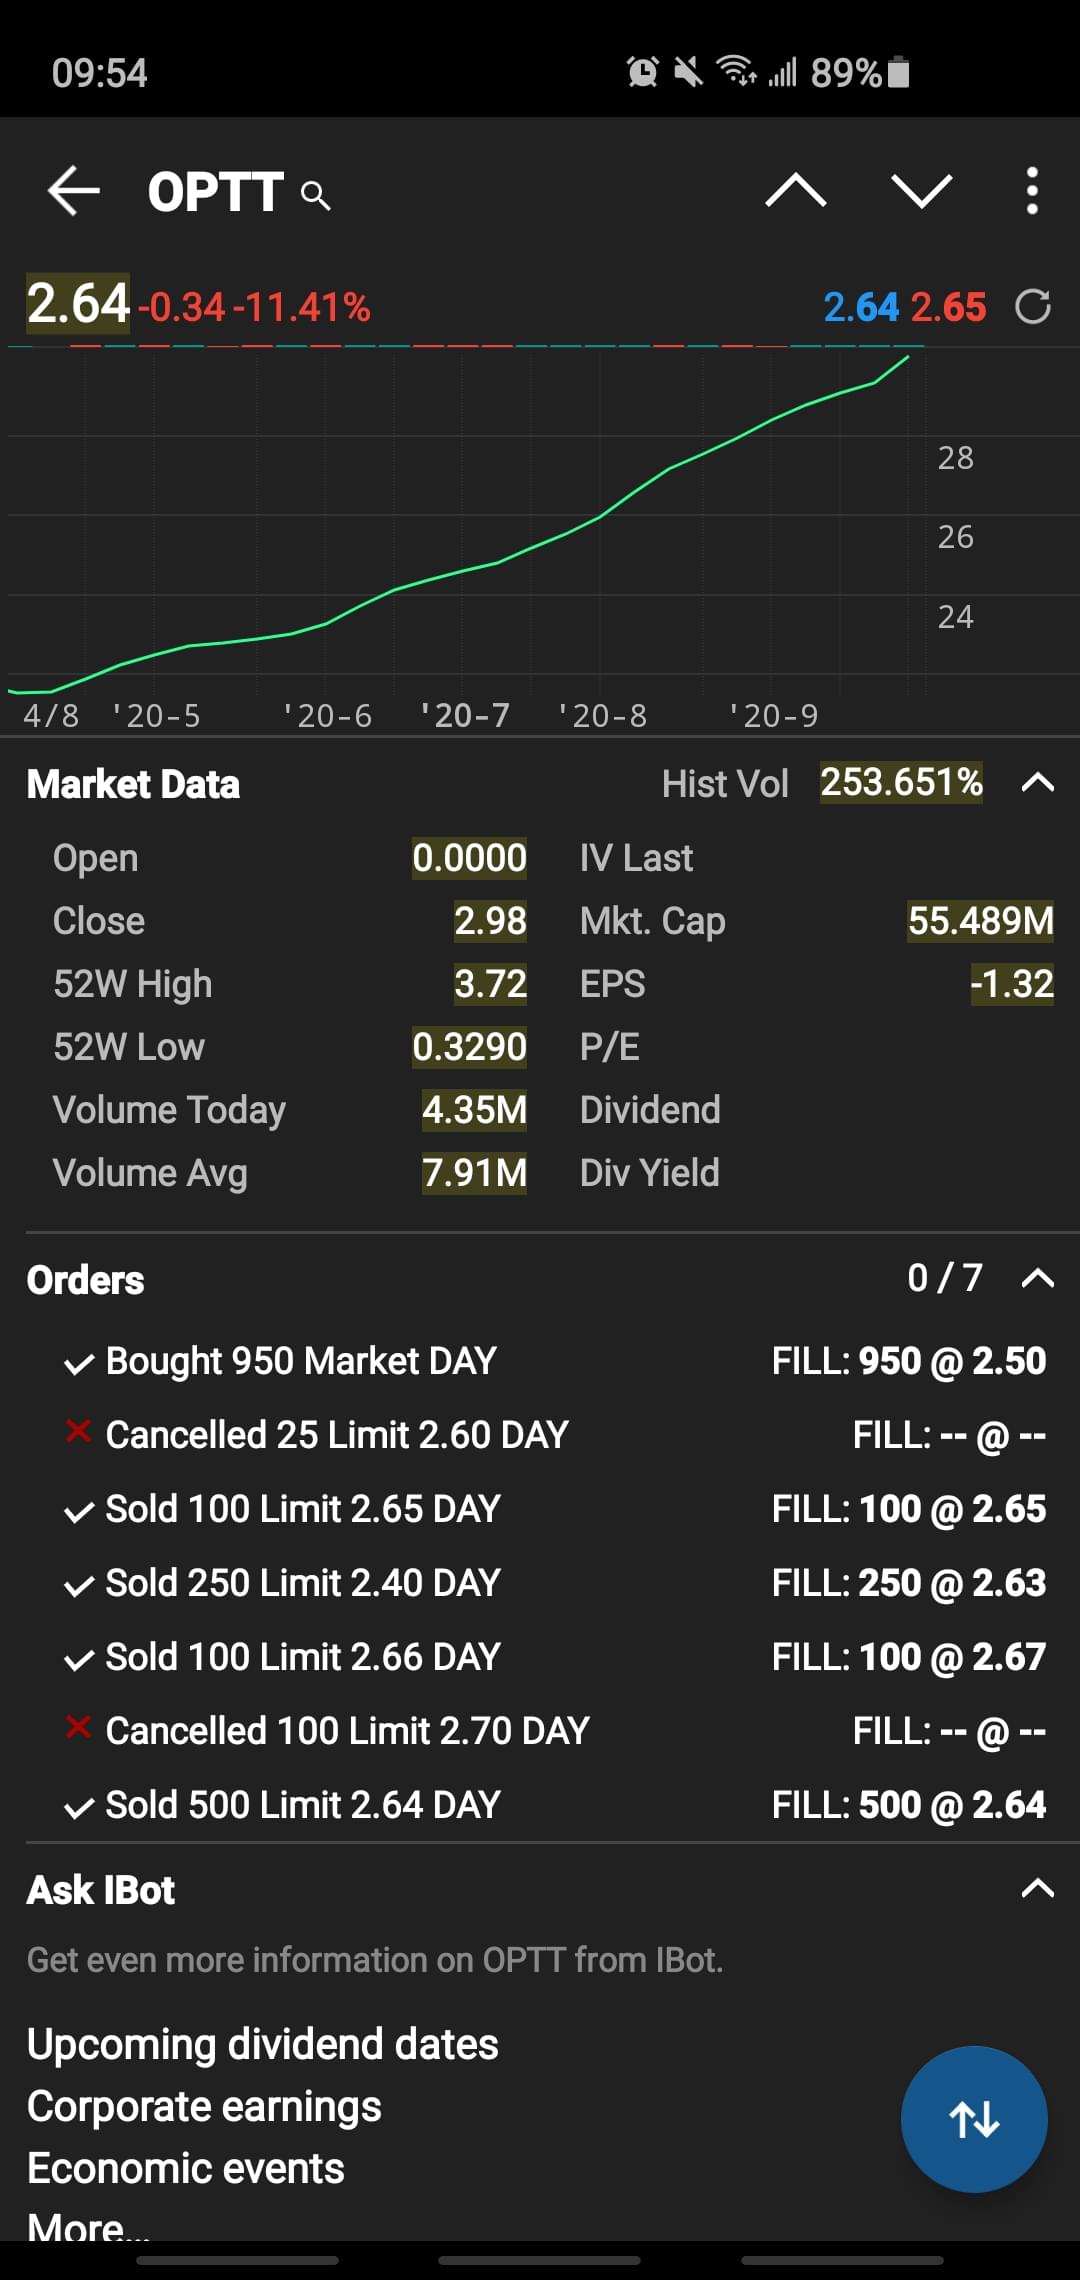Open the Sold 500 Limit 2.64 order
The height and width of the screenshot is (2280, 1080).
coord(302,1805)
